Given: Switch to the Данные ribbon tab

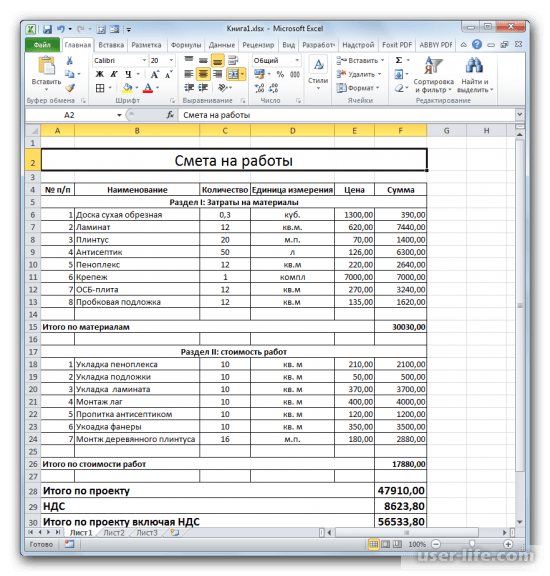Looking at the screenshot, I should tap(222, 45).
